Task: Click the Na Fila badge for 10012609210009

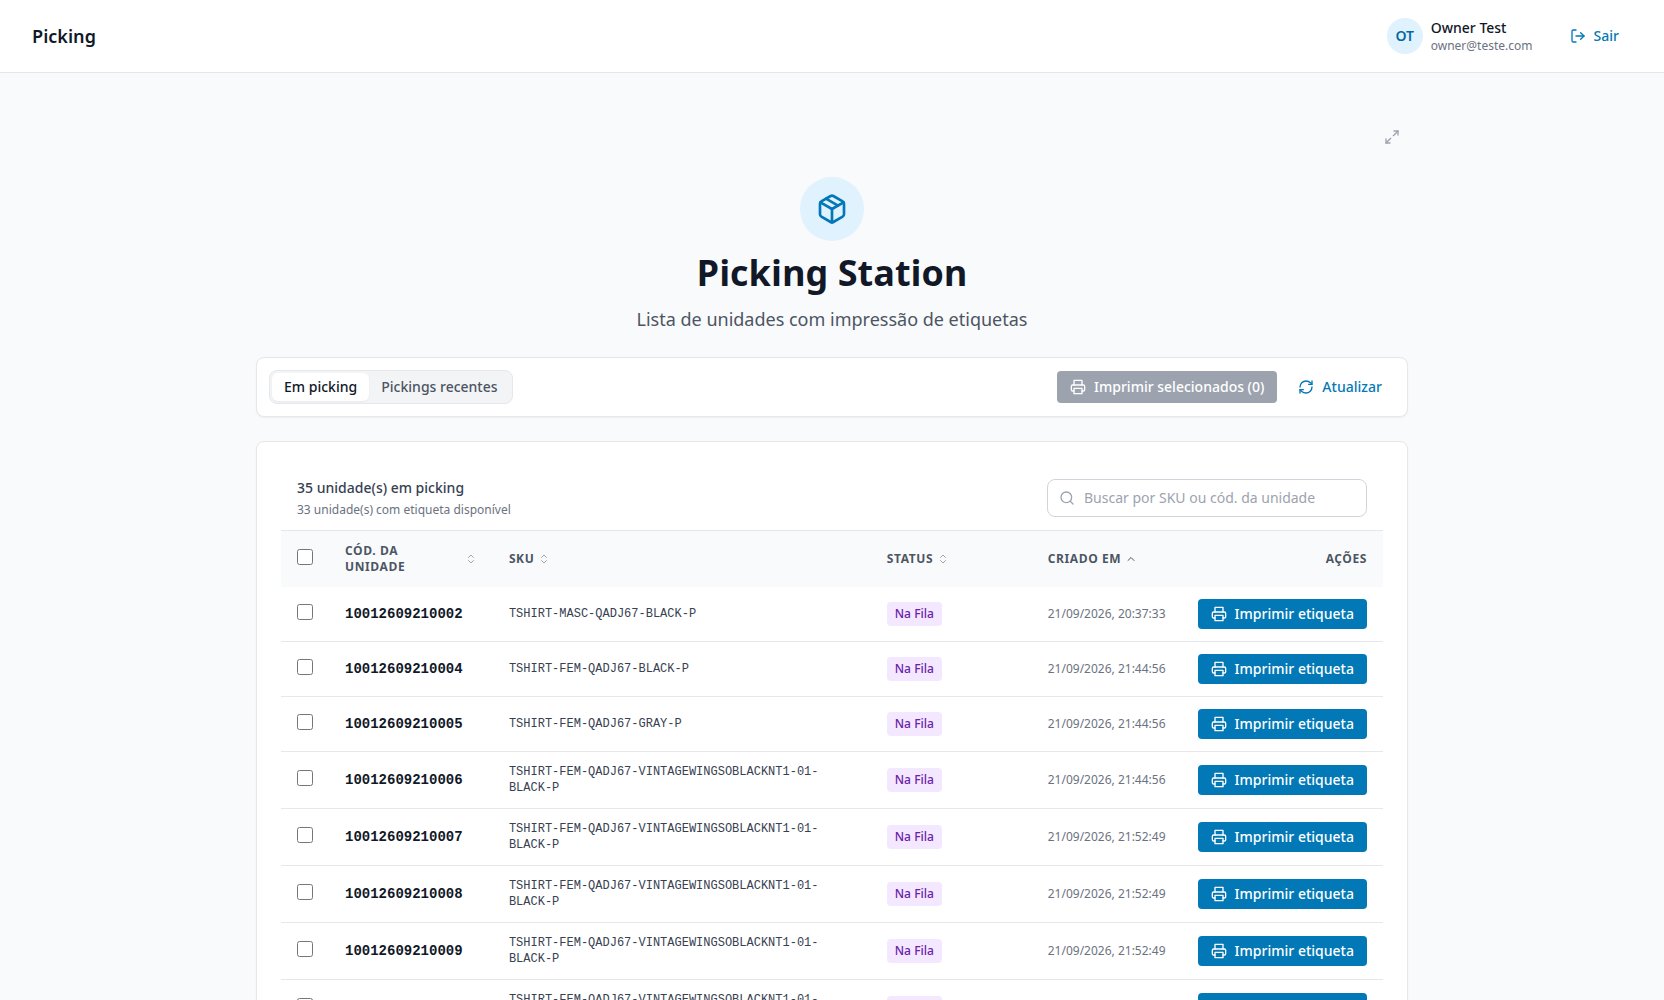Action: [914, 951]
